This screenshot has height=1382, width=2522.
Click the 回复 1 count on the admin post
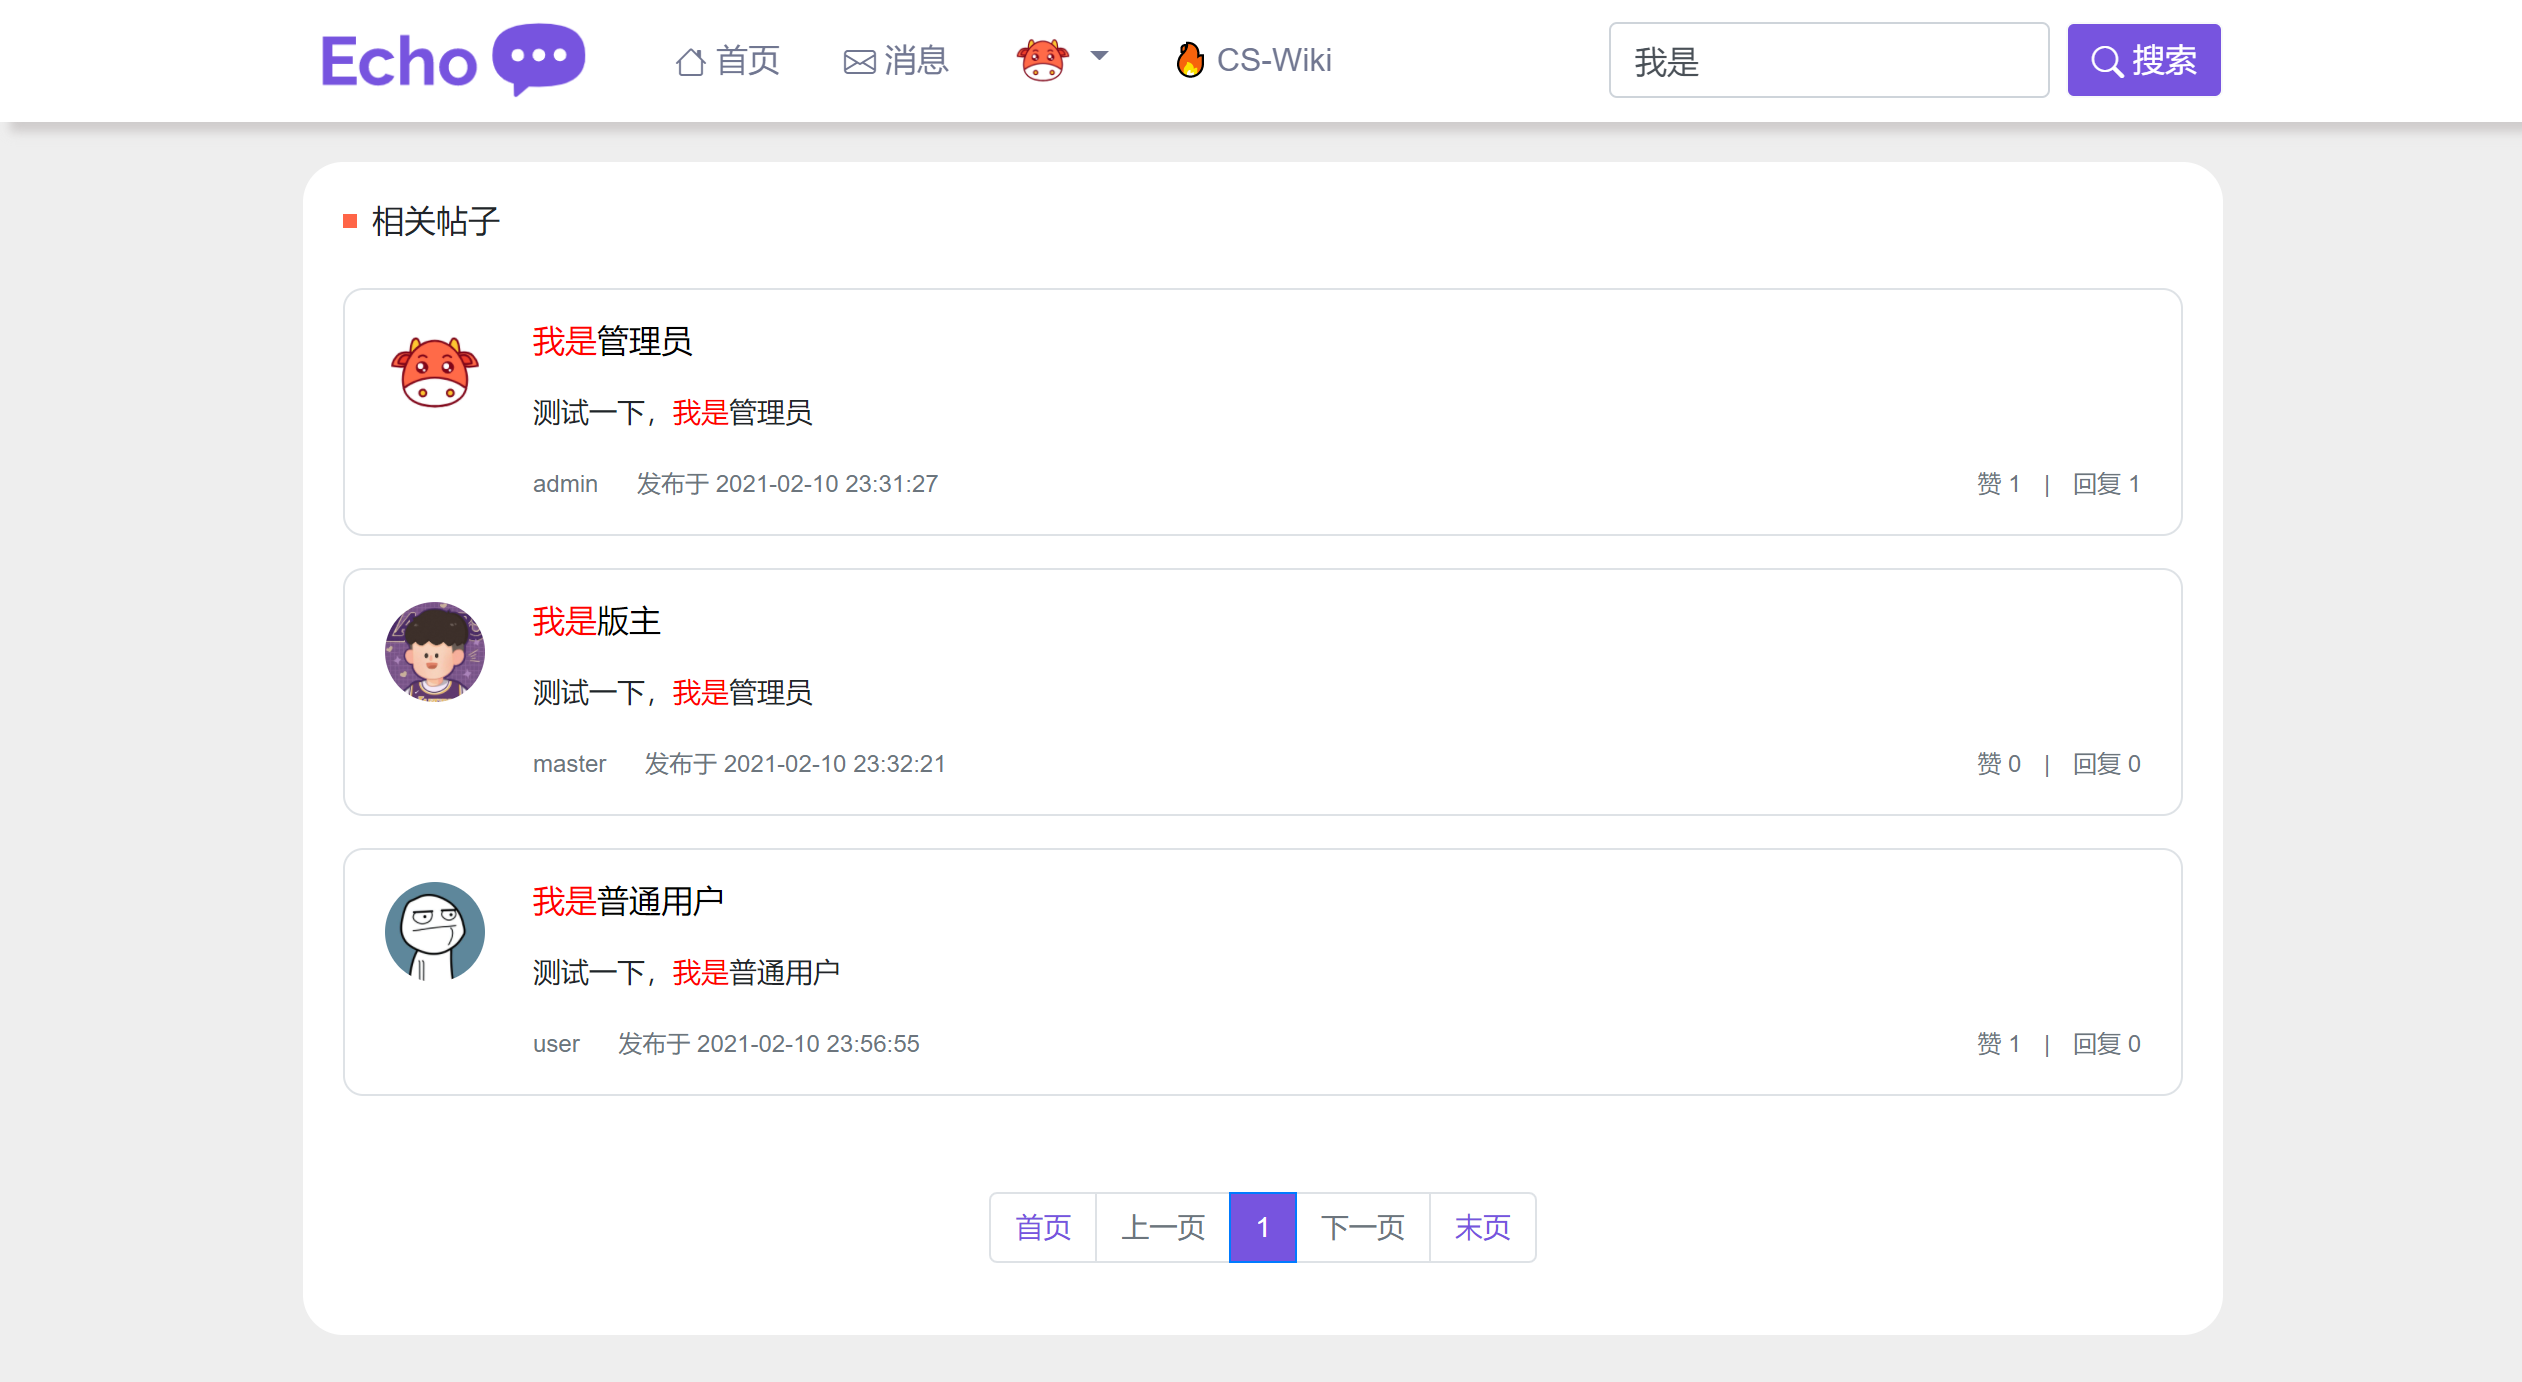click(x=2106, y=484)
